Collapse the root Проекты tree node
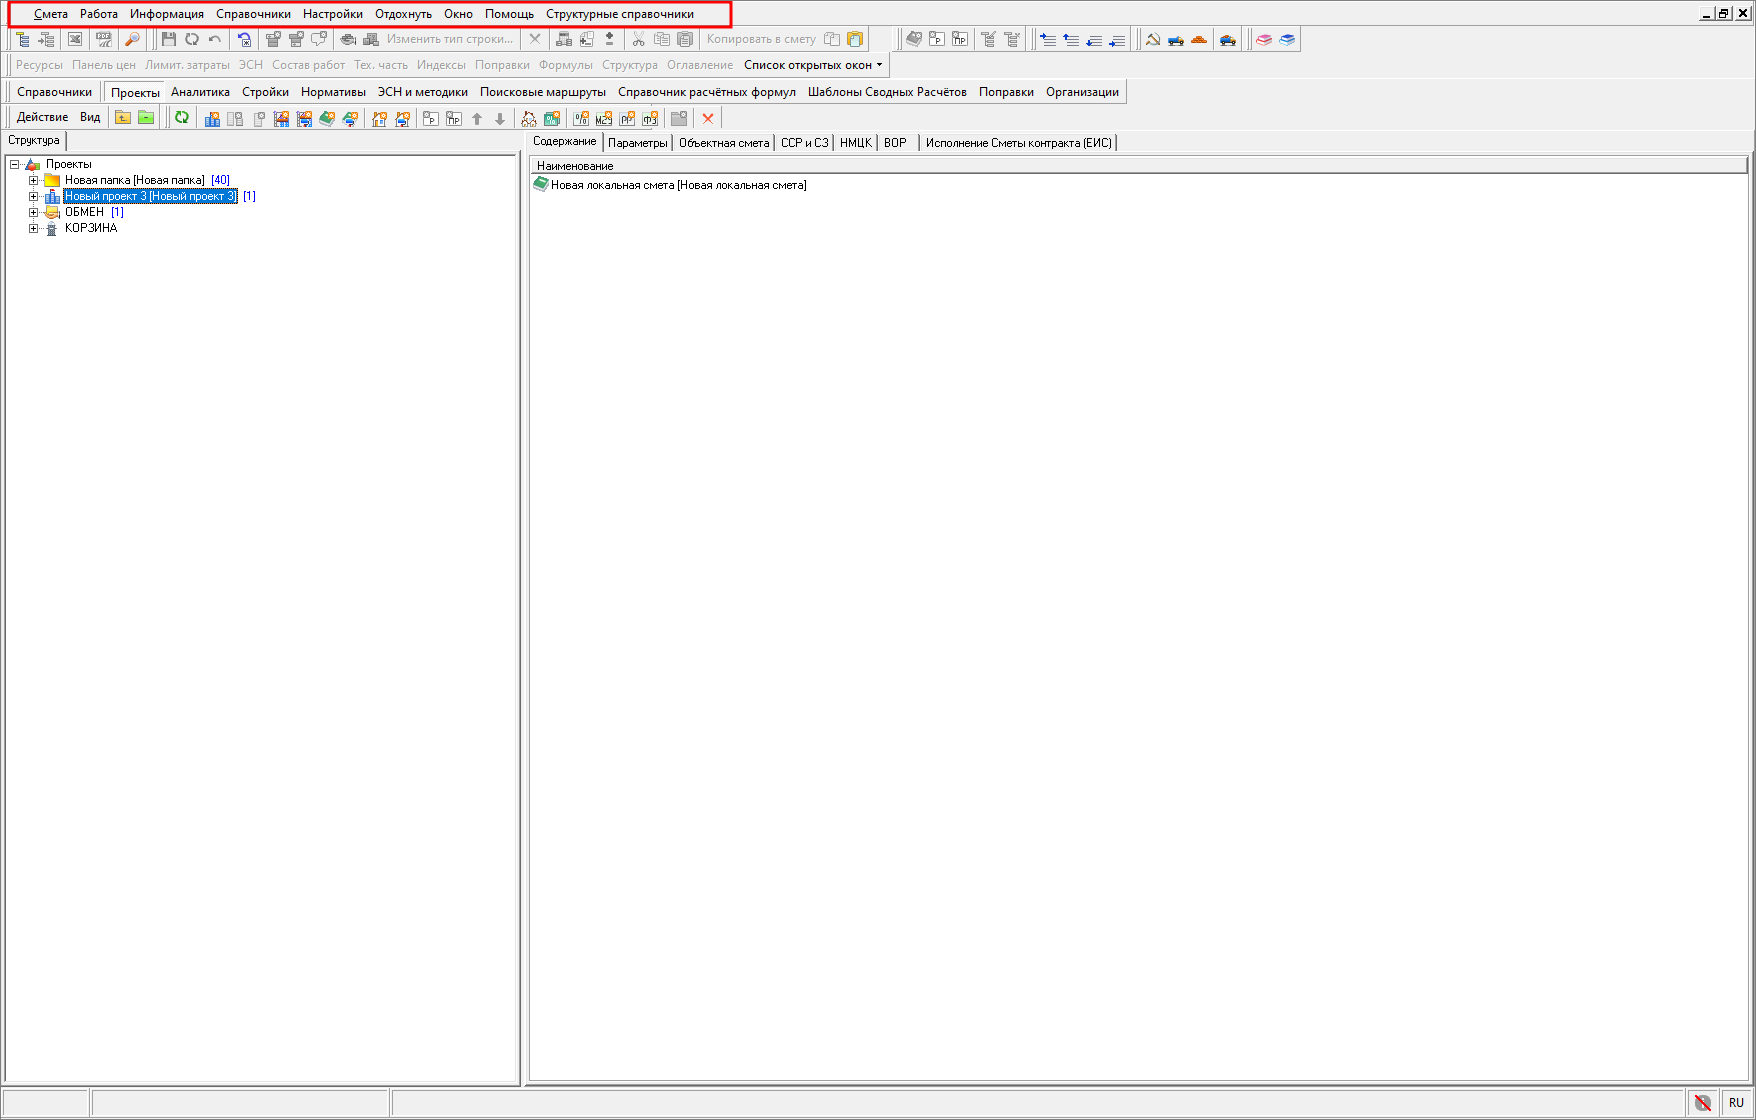 (x=14, y=164)
